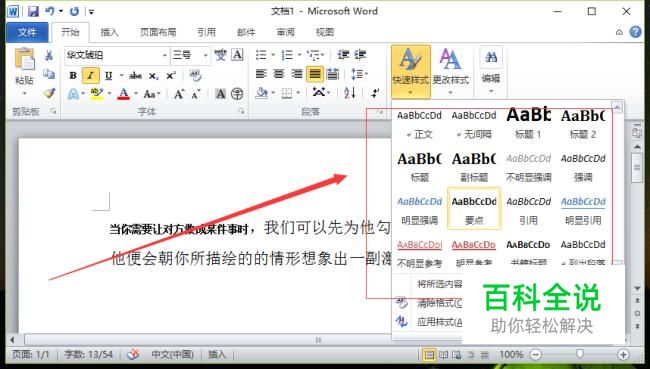The height and width of the screenshot is (369, 650).
Task: Click the Paste clipboard icon
Action: point(24,58)
